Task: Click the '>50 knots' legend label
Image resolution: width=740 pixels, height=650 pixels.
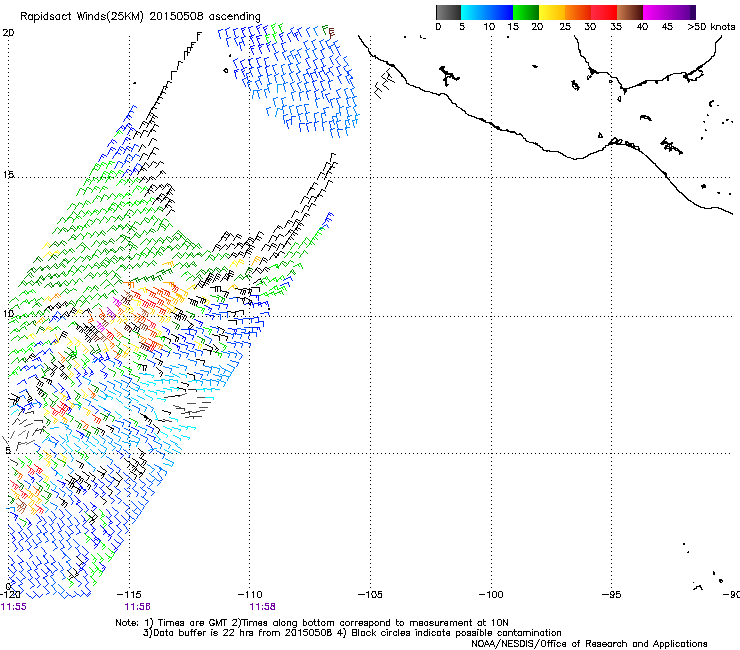Action: tap(711, 27)
